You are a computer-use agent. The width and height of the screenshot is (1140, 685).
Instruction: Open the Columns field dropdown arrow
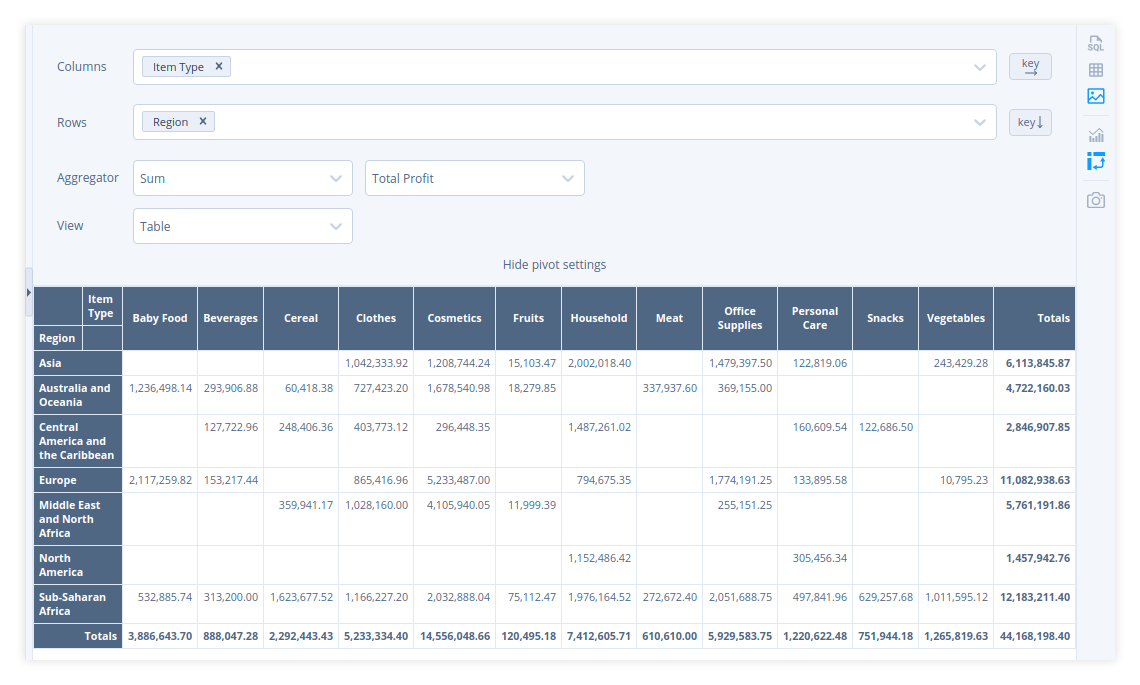(980, 67)
